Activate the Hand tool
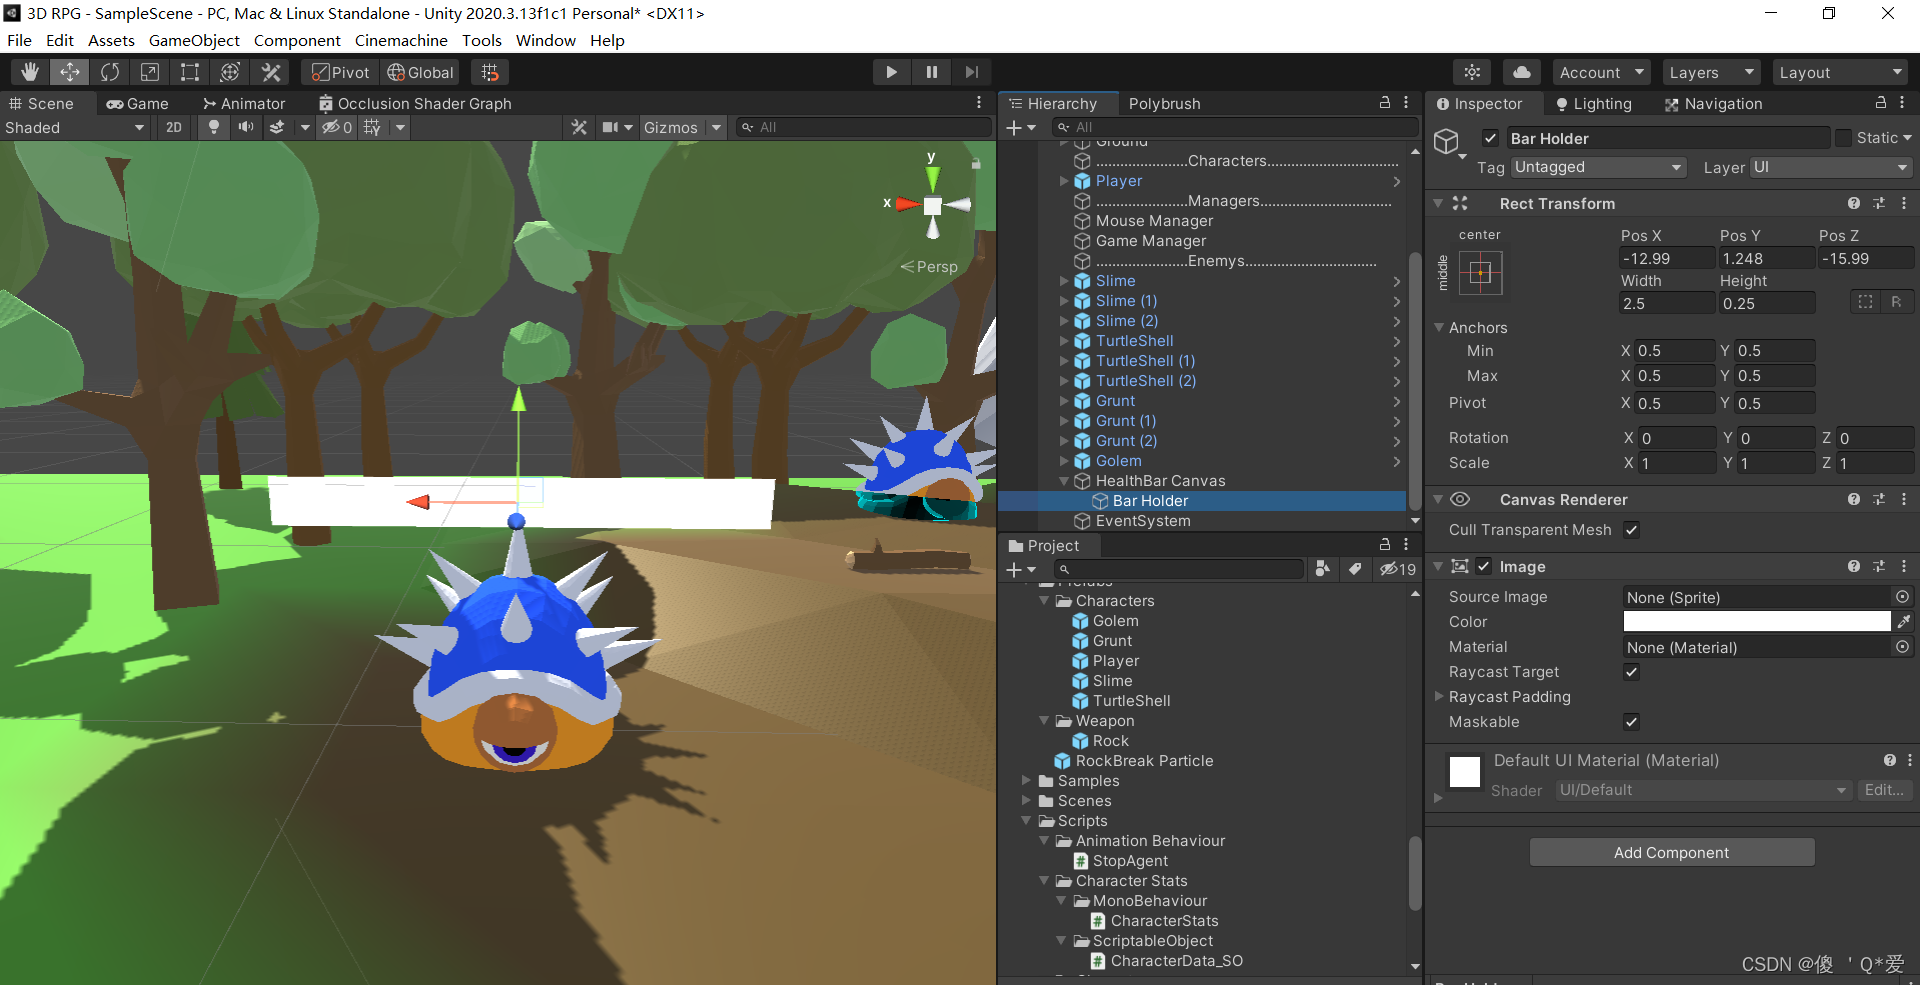This screenshot has width=1920, height=985. coord(30,71)
